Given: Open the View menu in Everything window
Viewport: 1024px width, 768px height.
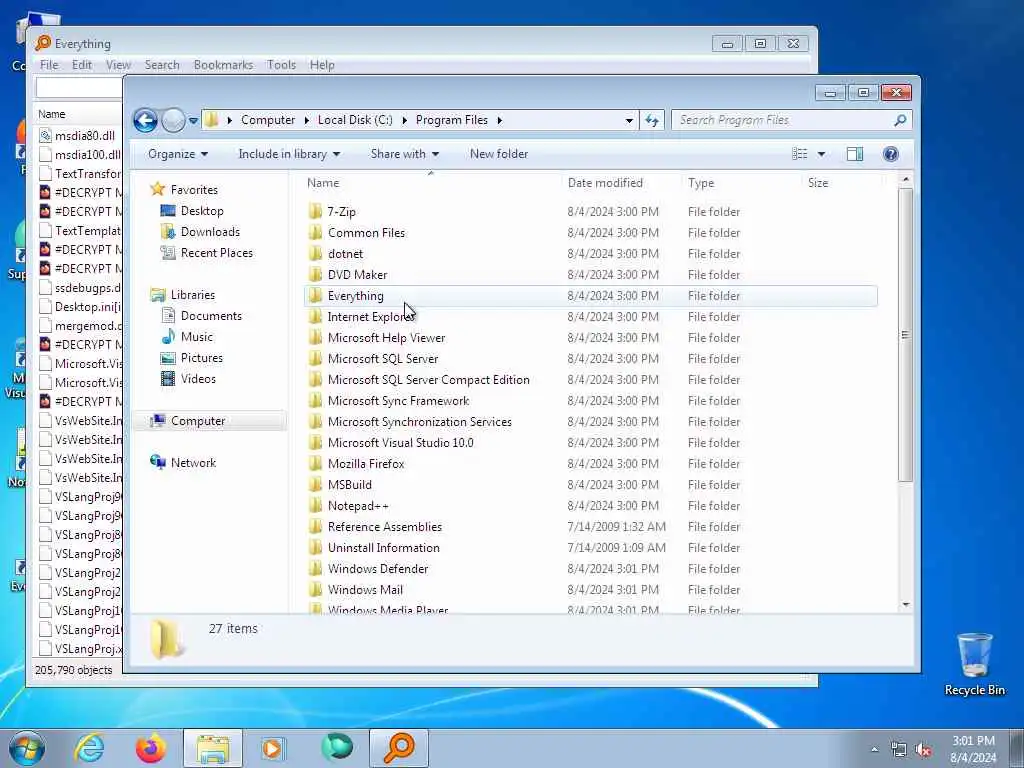Looking at the screenshot, I should coord(118,65).
